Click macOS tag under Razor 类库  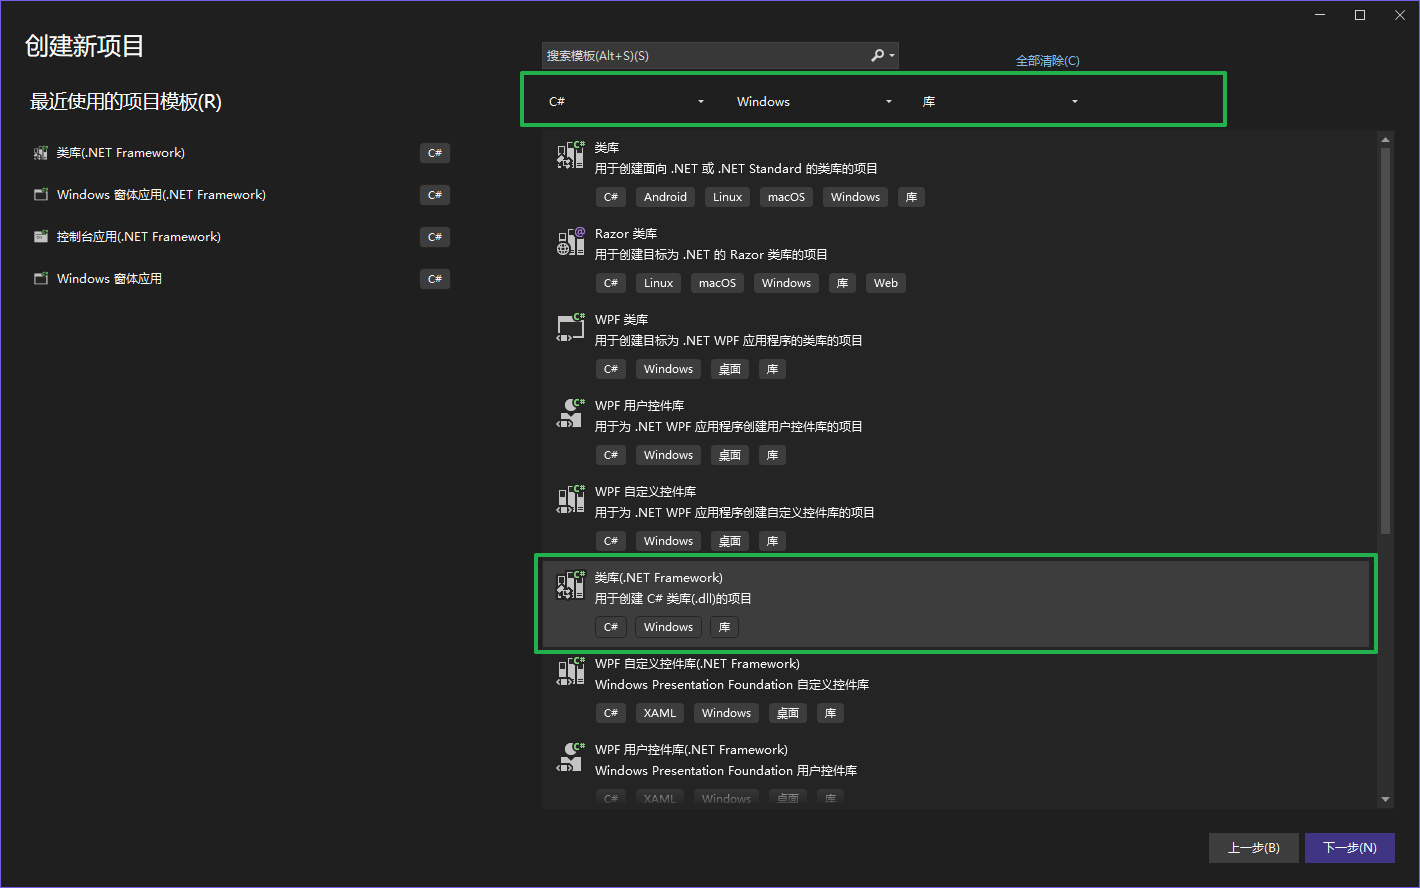click(717, 283)
